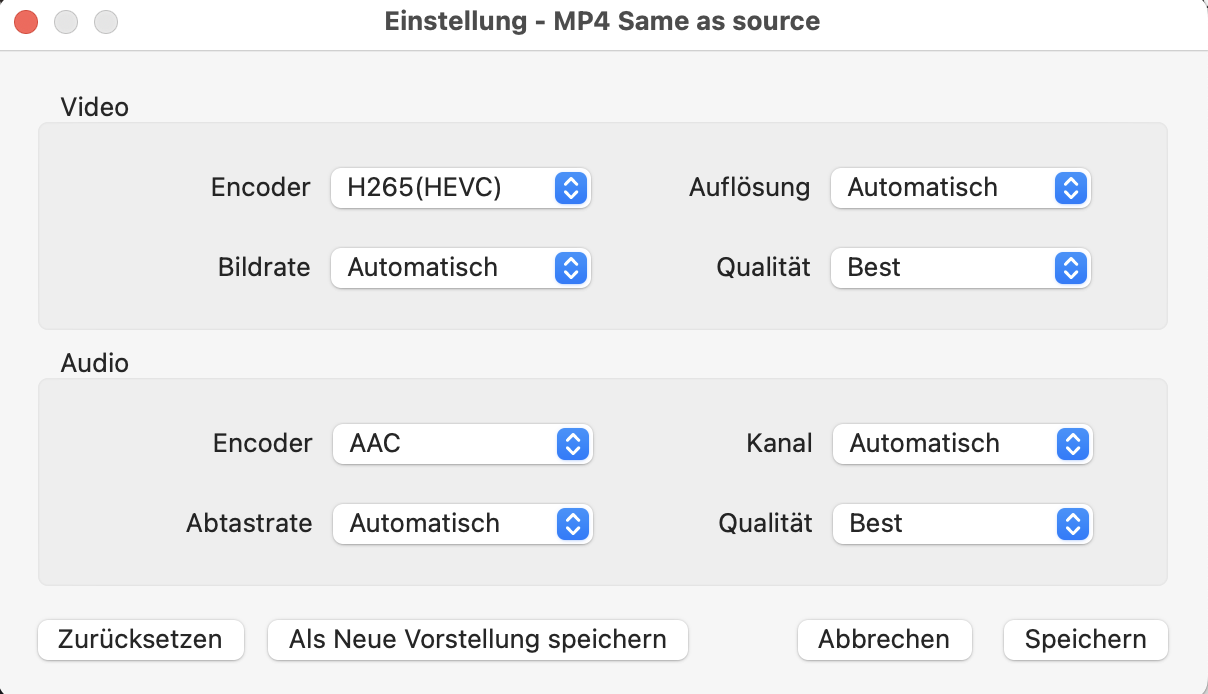Cancel the settings with Abbrechen
The height and width of the screenshot is (694, 1208).
pyautogui.click(x=884, y=640)
